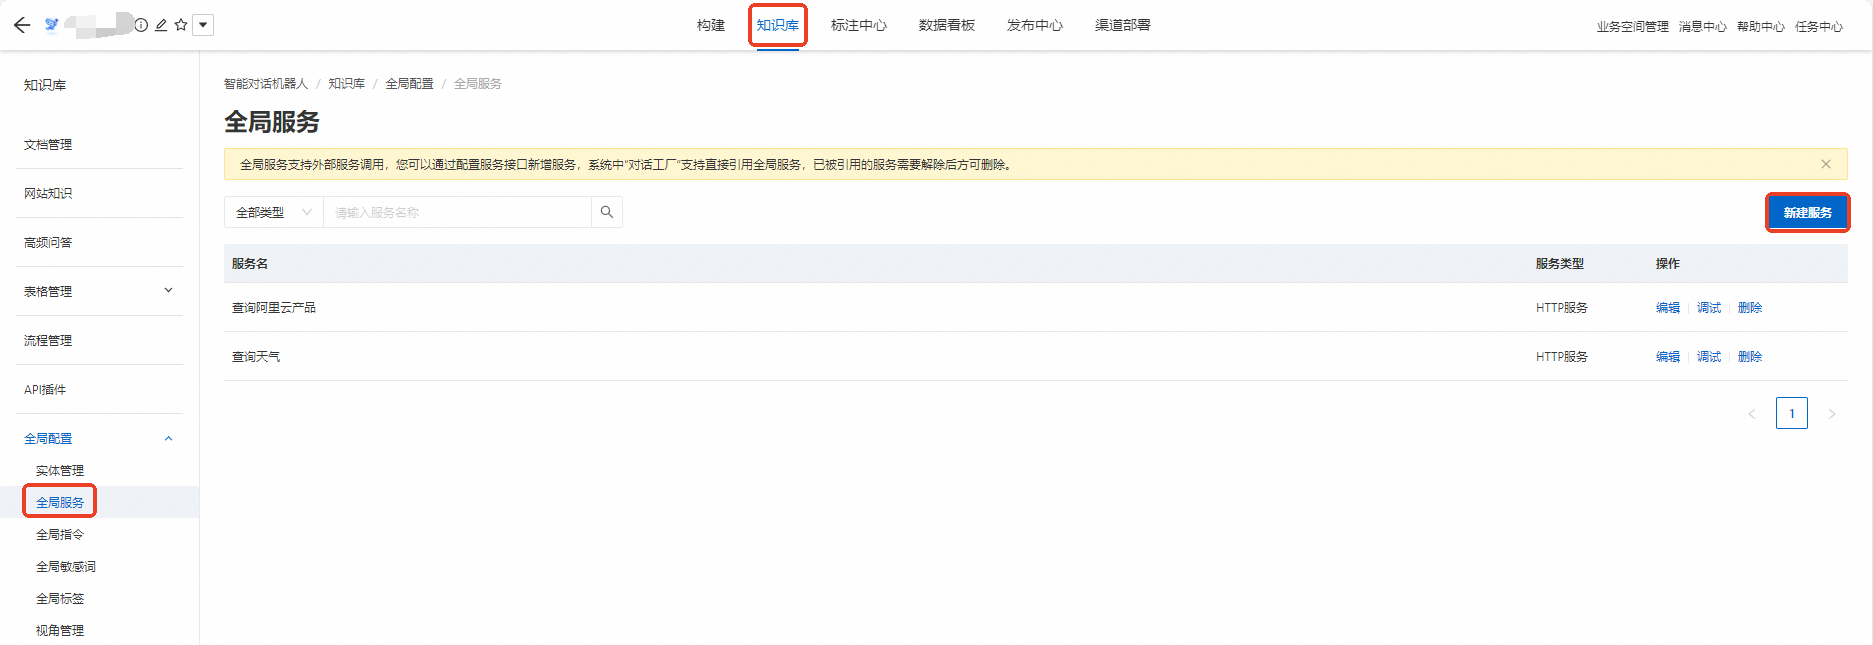Go to the previous page arrow
The width and height of the screenshot is (1873, 645).
tap(1752, 414)
